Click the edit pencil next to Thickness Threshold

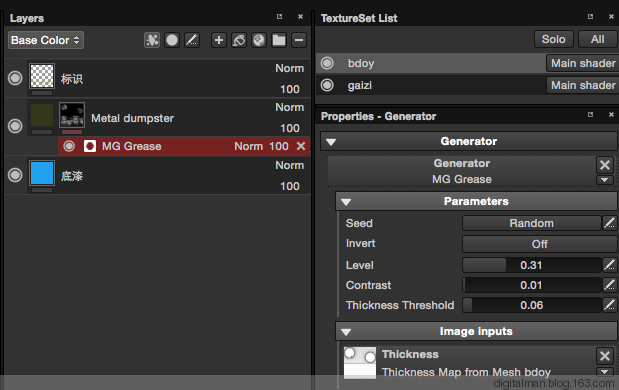pos(610,305)
